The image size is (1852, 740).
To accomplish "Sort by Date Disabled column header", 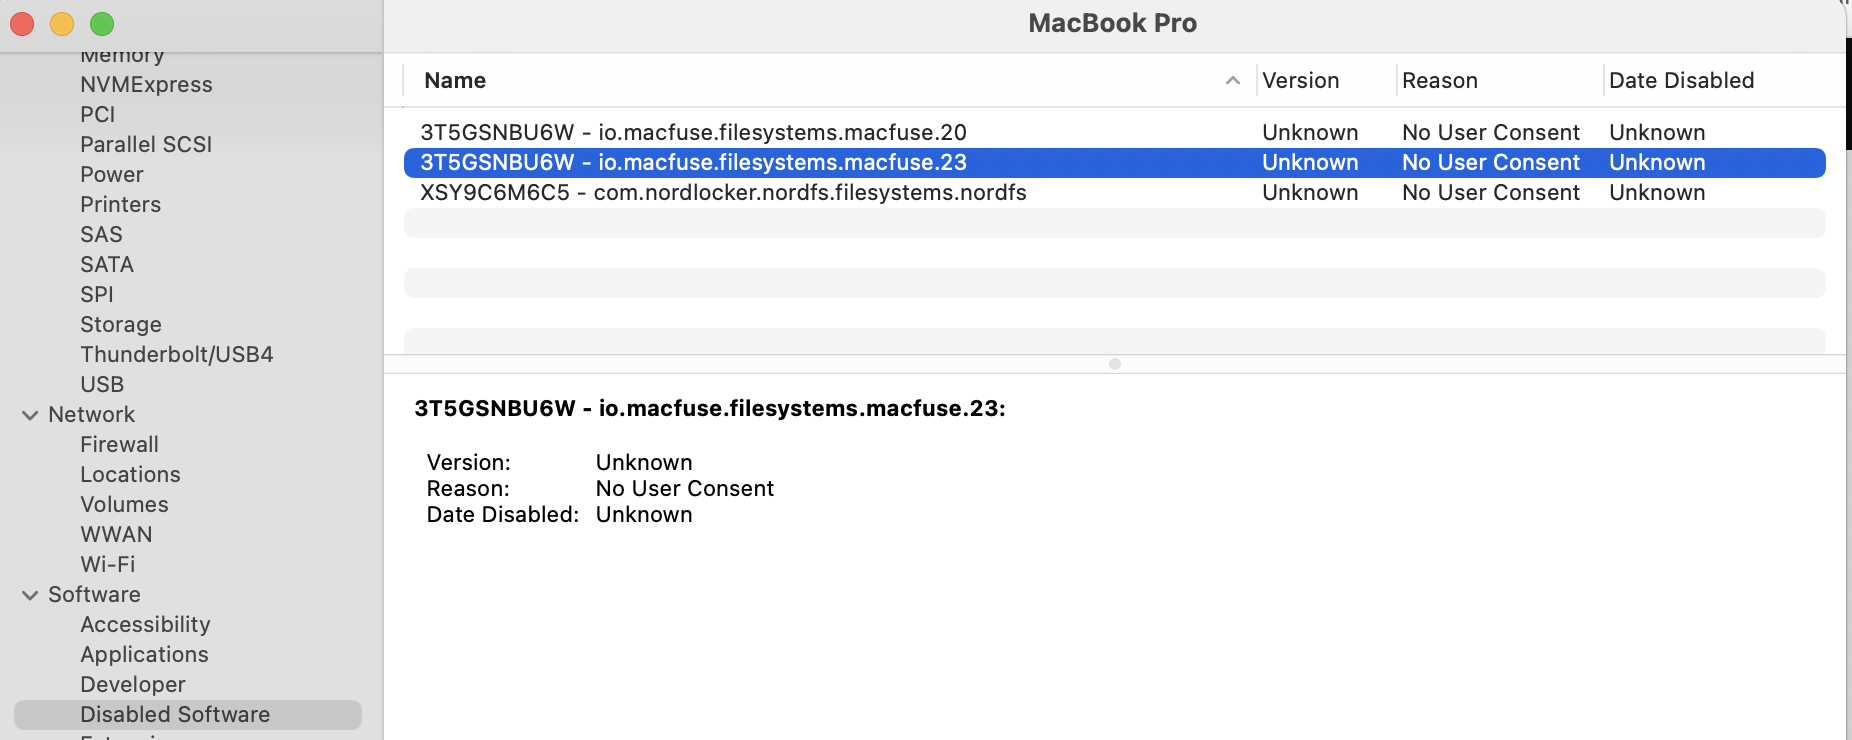I will [1681, 81].
